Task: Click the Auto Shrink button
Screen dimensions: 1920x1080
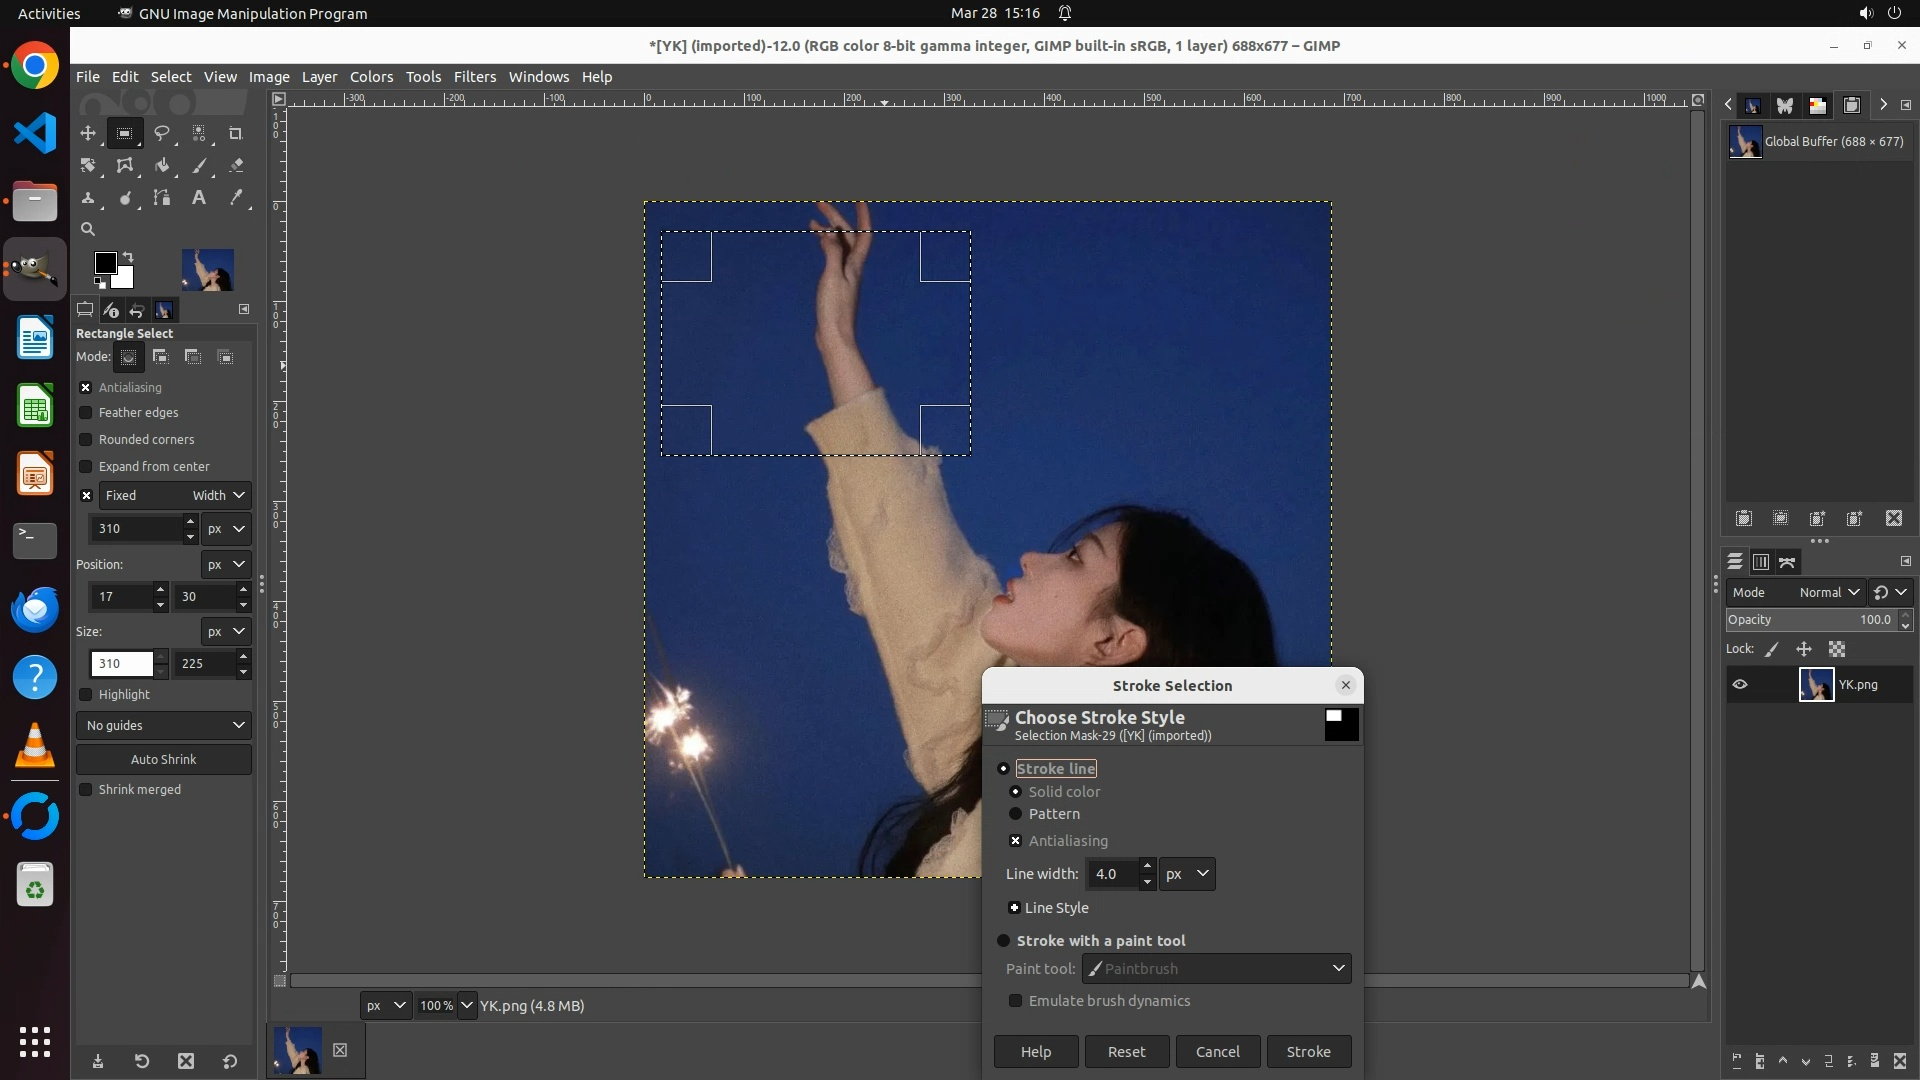Action: (164, 760)
